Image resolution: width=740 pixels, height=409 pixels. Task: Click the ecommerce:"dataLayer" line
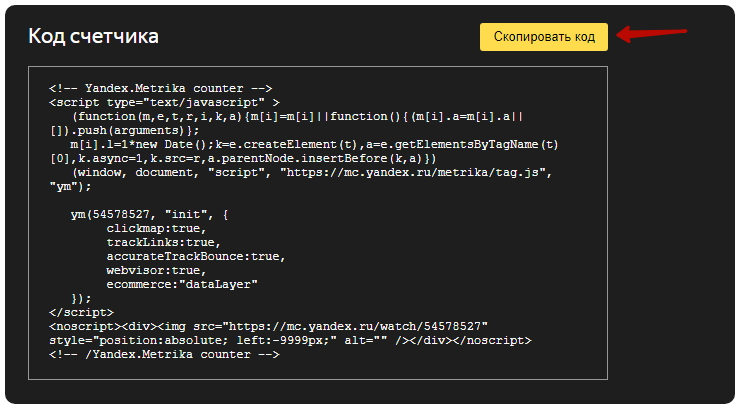(181, 284)
